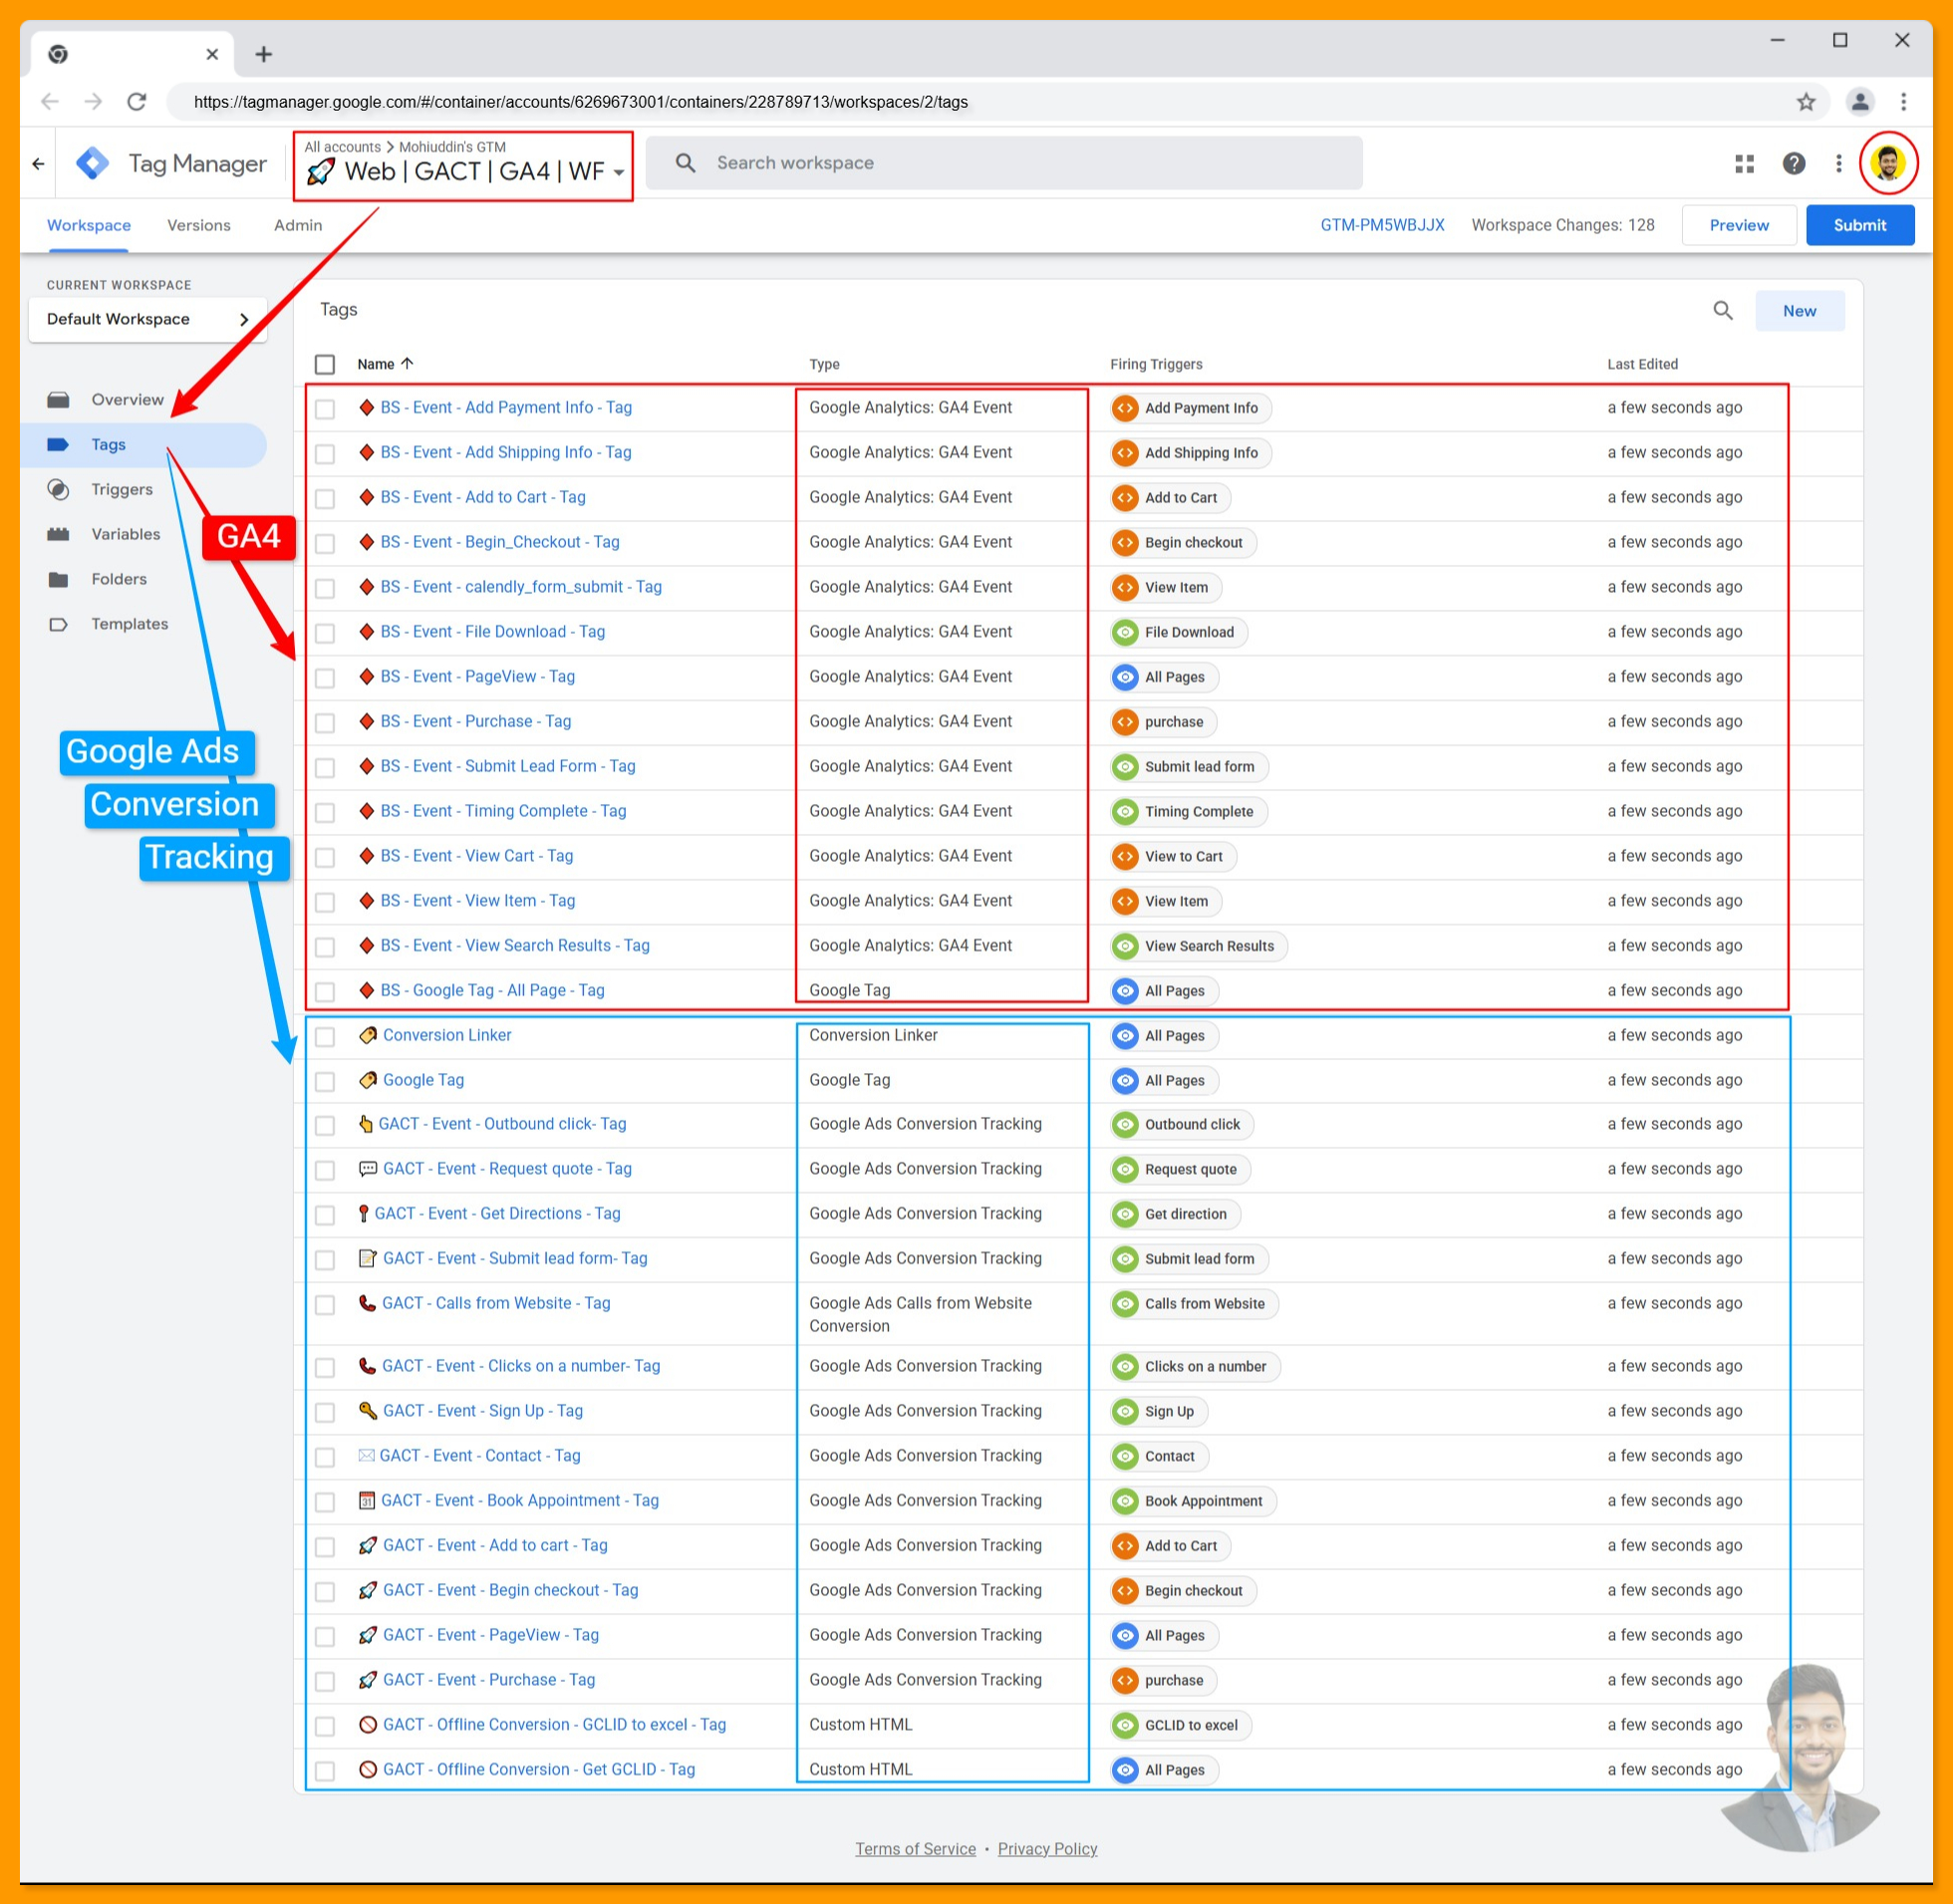Screen dimensions: 1953x1904
Task: Open the Templates section
Action: coord(129,623)
